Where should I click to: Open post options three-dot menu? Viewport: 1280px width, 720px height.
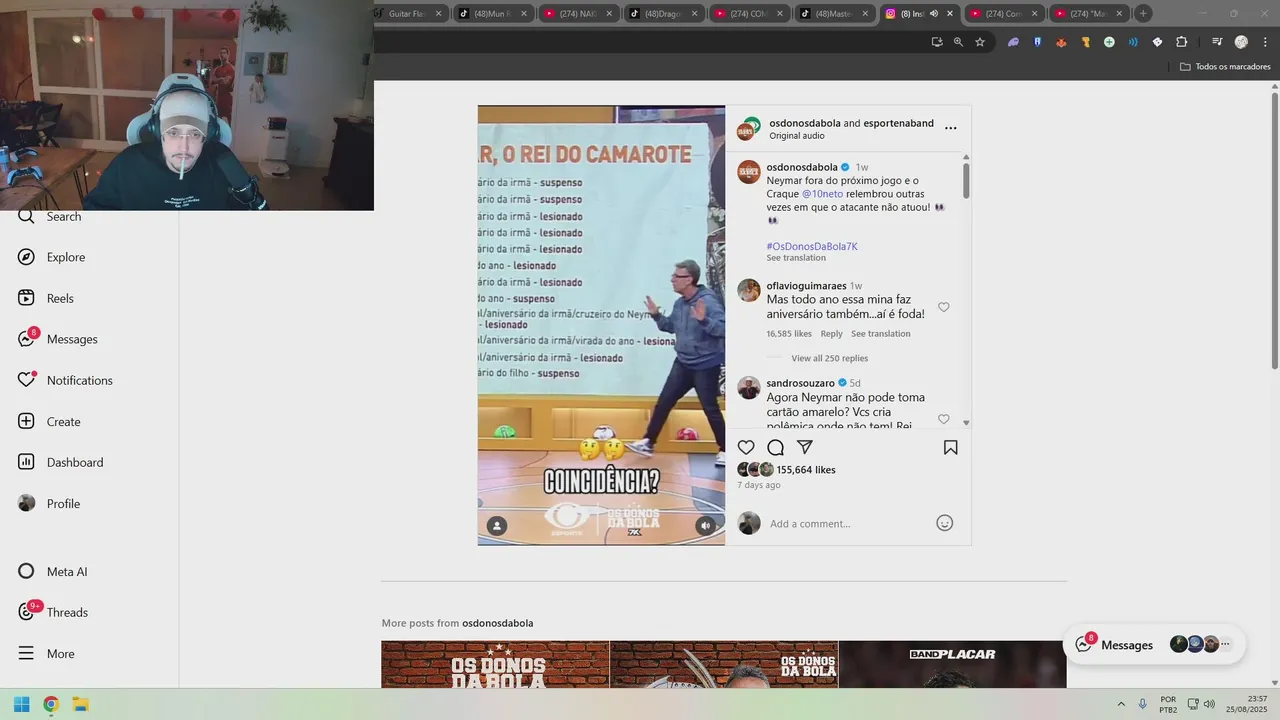(950, 128)
